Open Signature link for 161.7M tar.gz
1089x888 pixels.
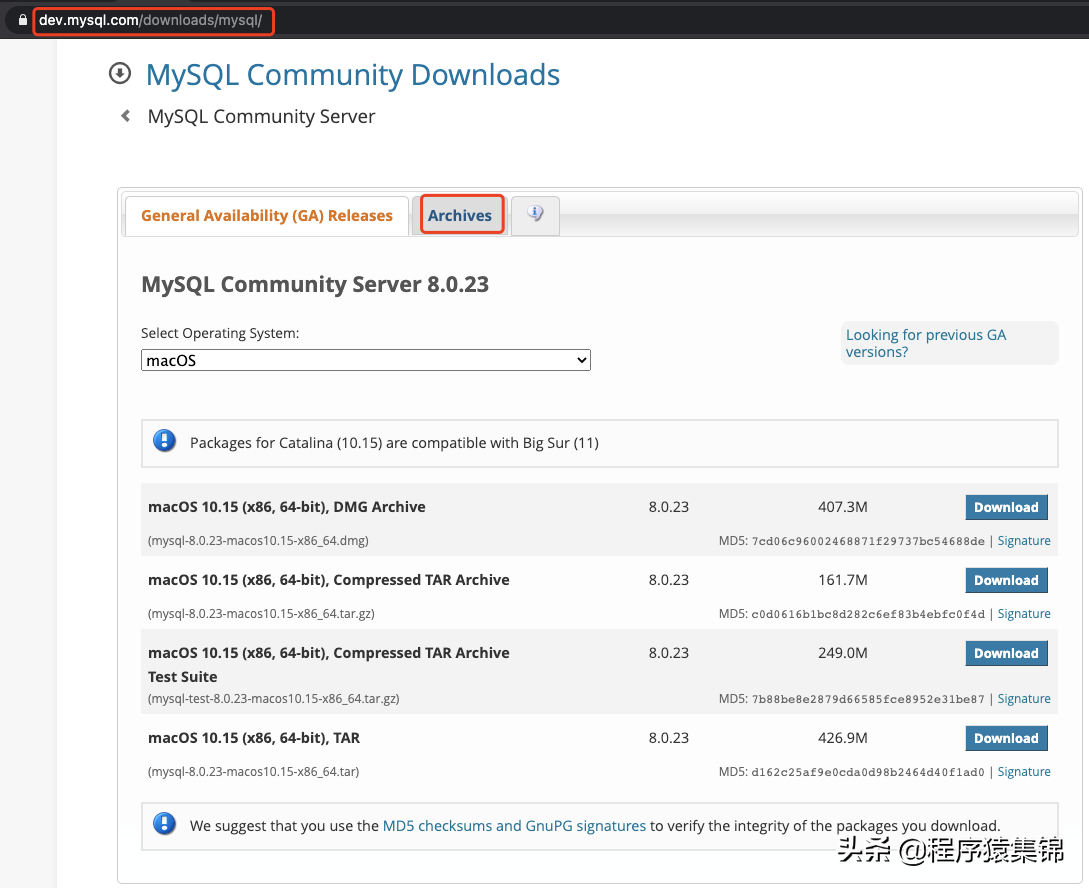coord(1024,614)
